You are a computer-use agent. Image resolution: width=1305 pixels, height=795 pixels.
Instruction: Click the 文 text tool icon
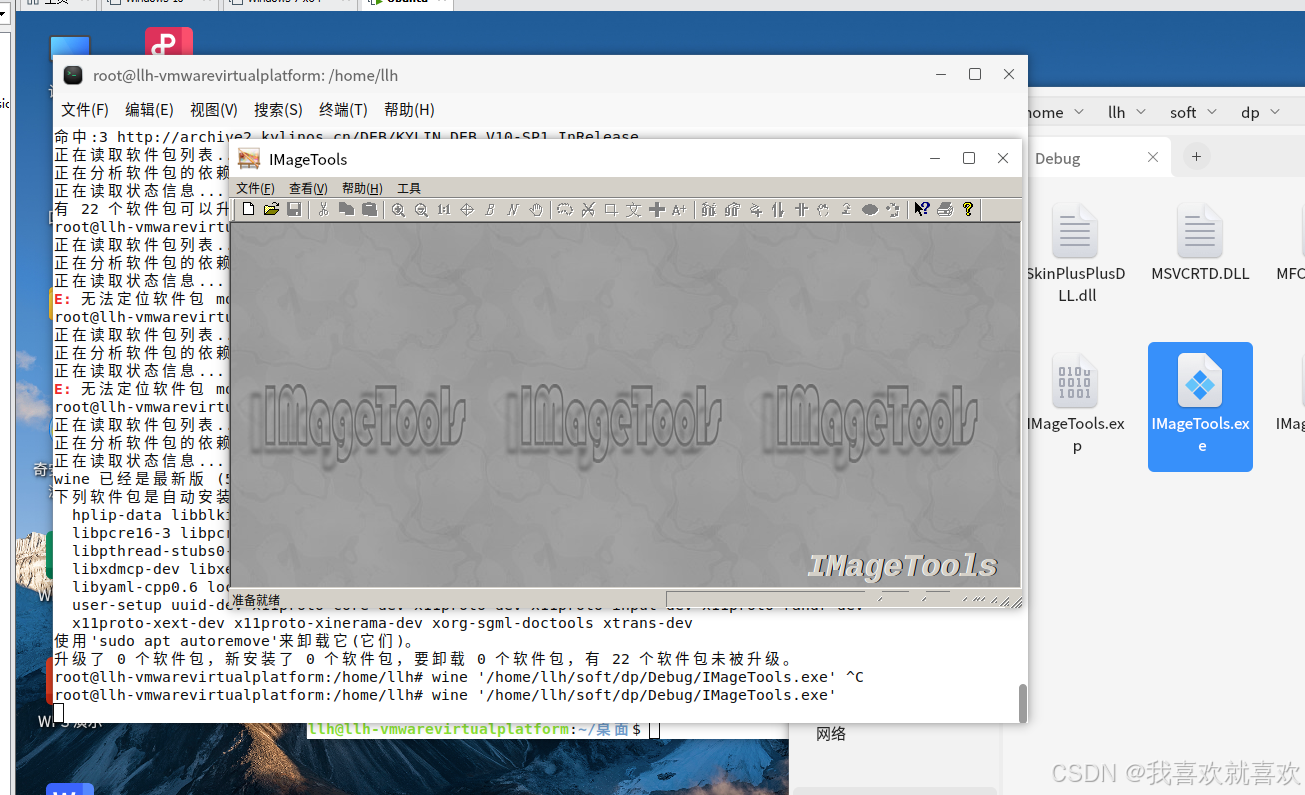(x=634, y=210)
